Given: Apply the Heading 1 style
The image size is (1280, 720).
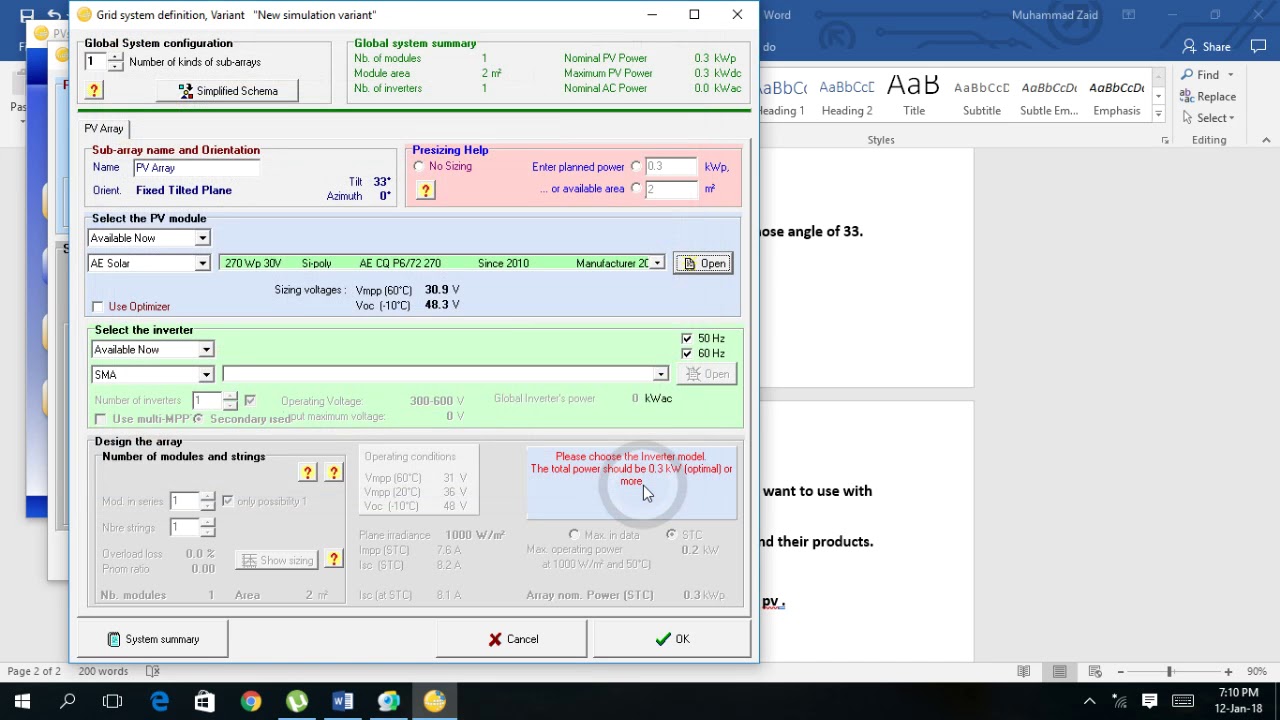Looking at the screenshot, I should pyautogui.click(x=782, y=98).
